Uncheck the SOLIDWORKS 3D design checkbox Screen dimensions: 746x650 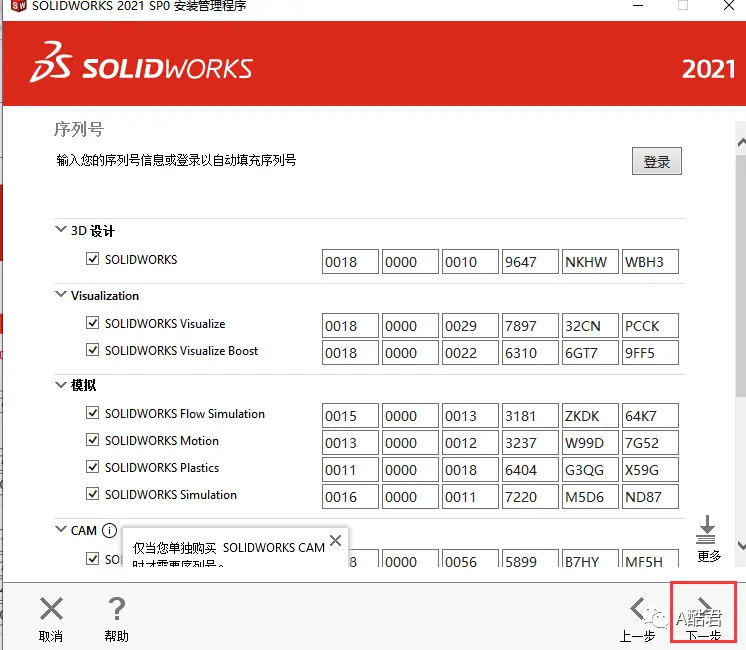click(x=92, y=259)
